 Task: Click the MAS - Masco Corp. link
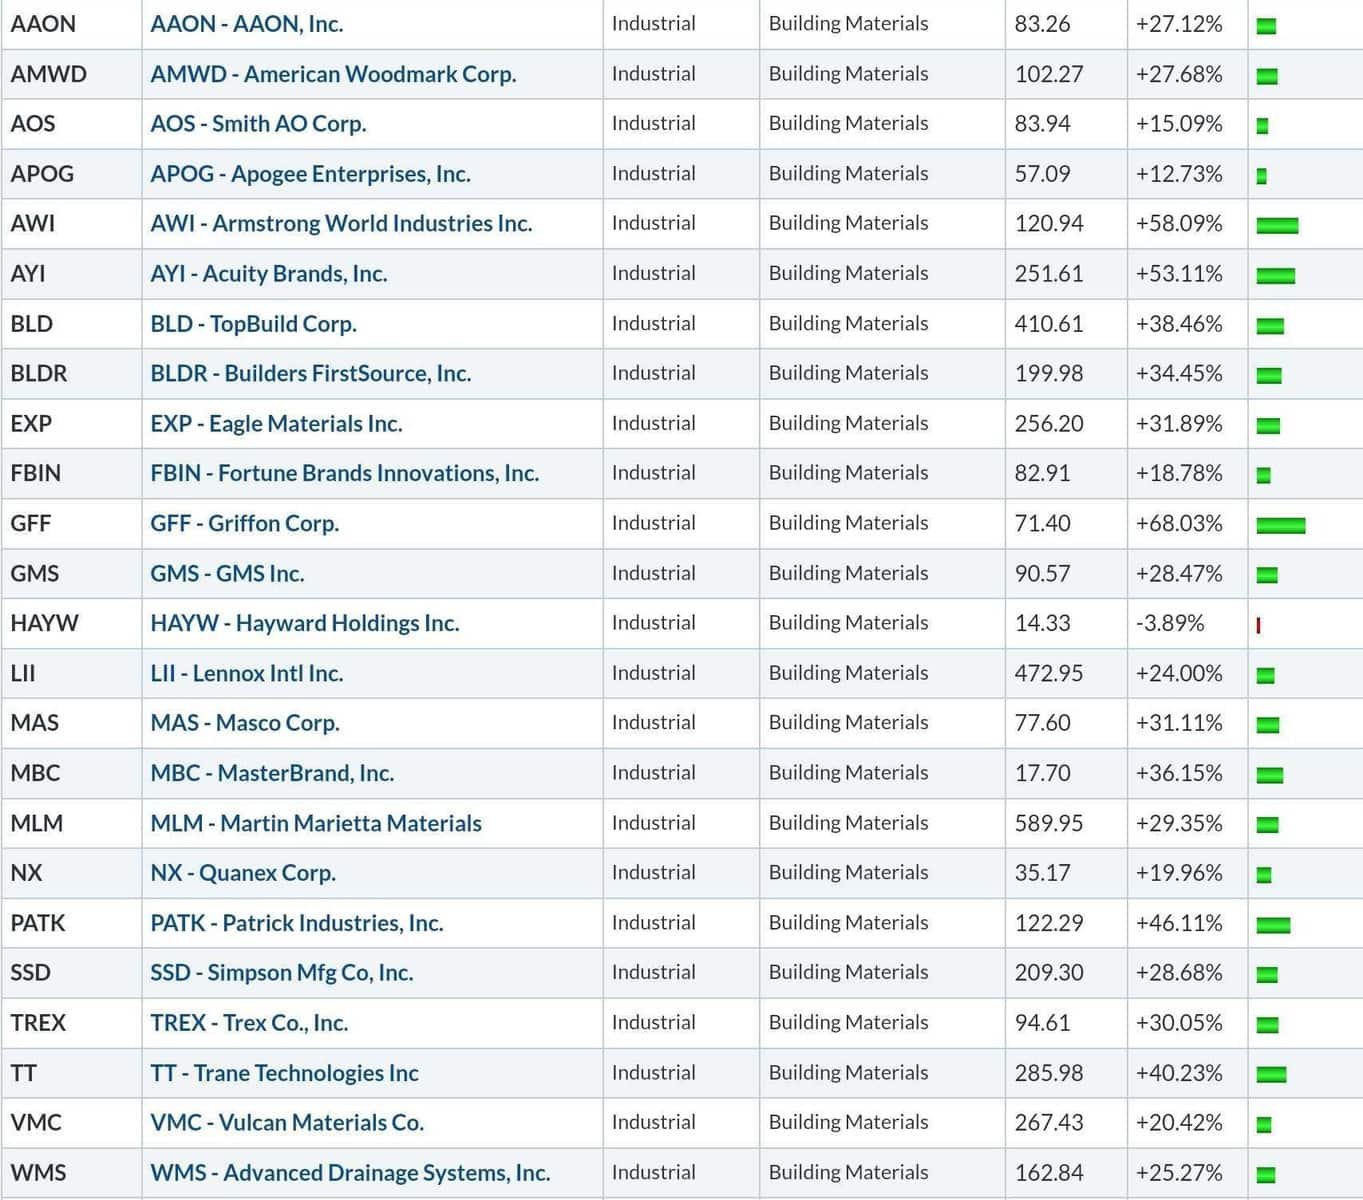[245, 723]
